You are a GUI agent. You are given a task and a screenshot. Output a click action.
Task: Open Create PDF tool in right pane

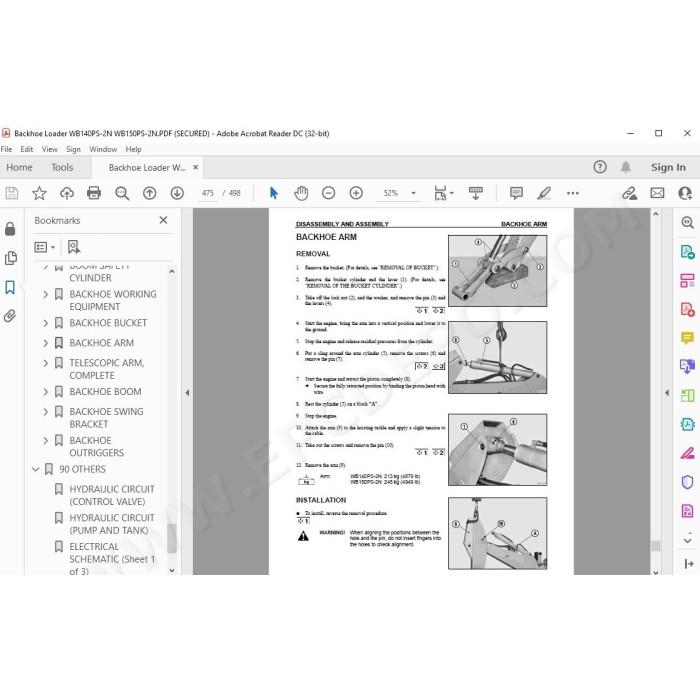(x=688, y=309)
